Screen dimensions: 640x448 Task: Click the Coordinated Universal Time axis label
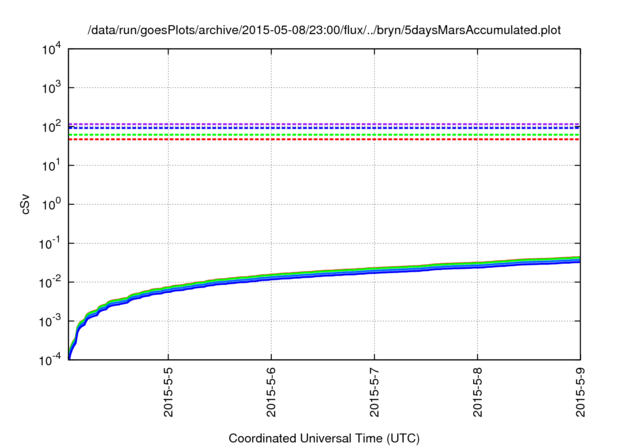coord(324,438)
